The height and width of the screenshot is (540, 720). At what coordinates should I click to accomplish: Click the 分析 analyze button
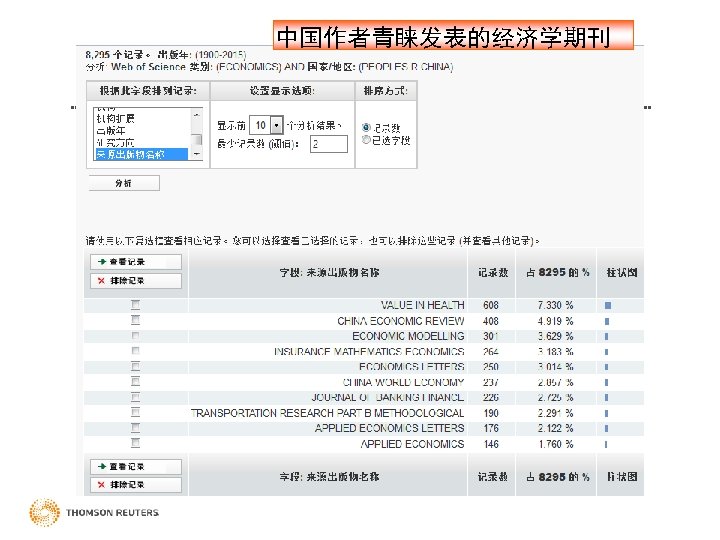click(124, 183)
